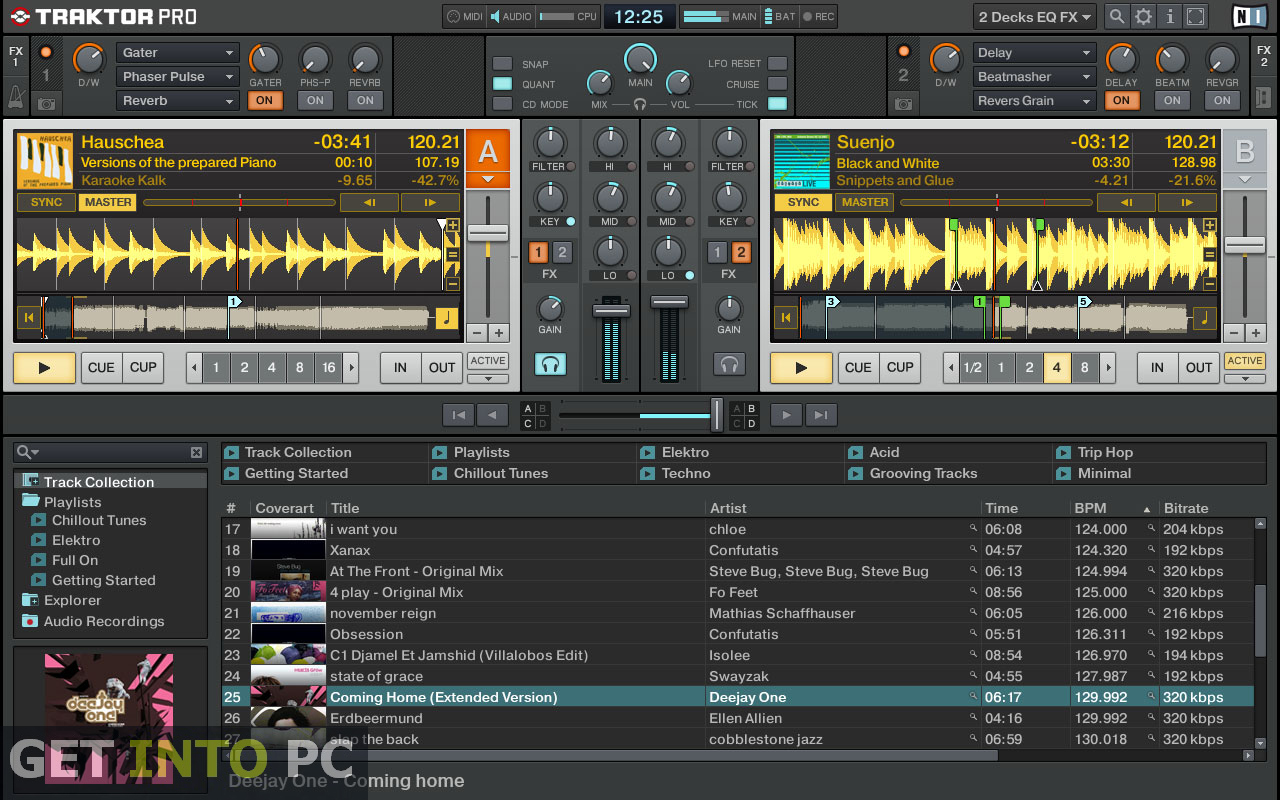
Task: Open the Chillout Tunes favorite
Action: coord(501,473)
